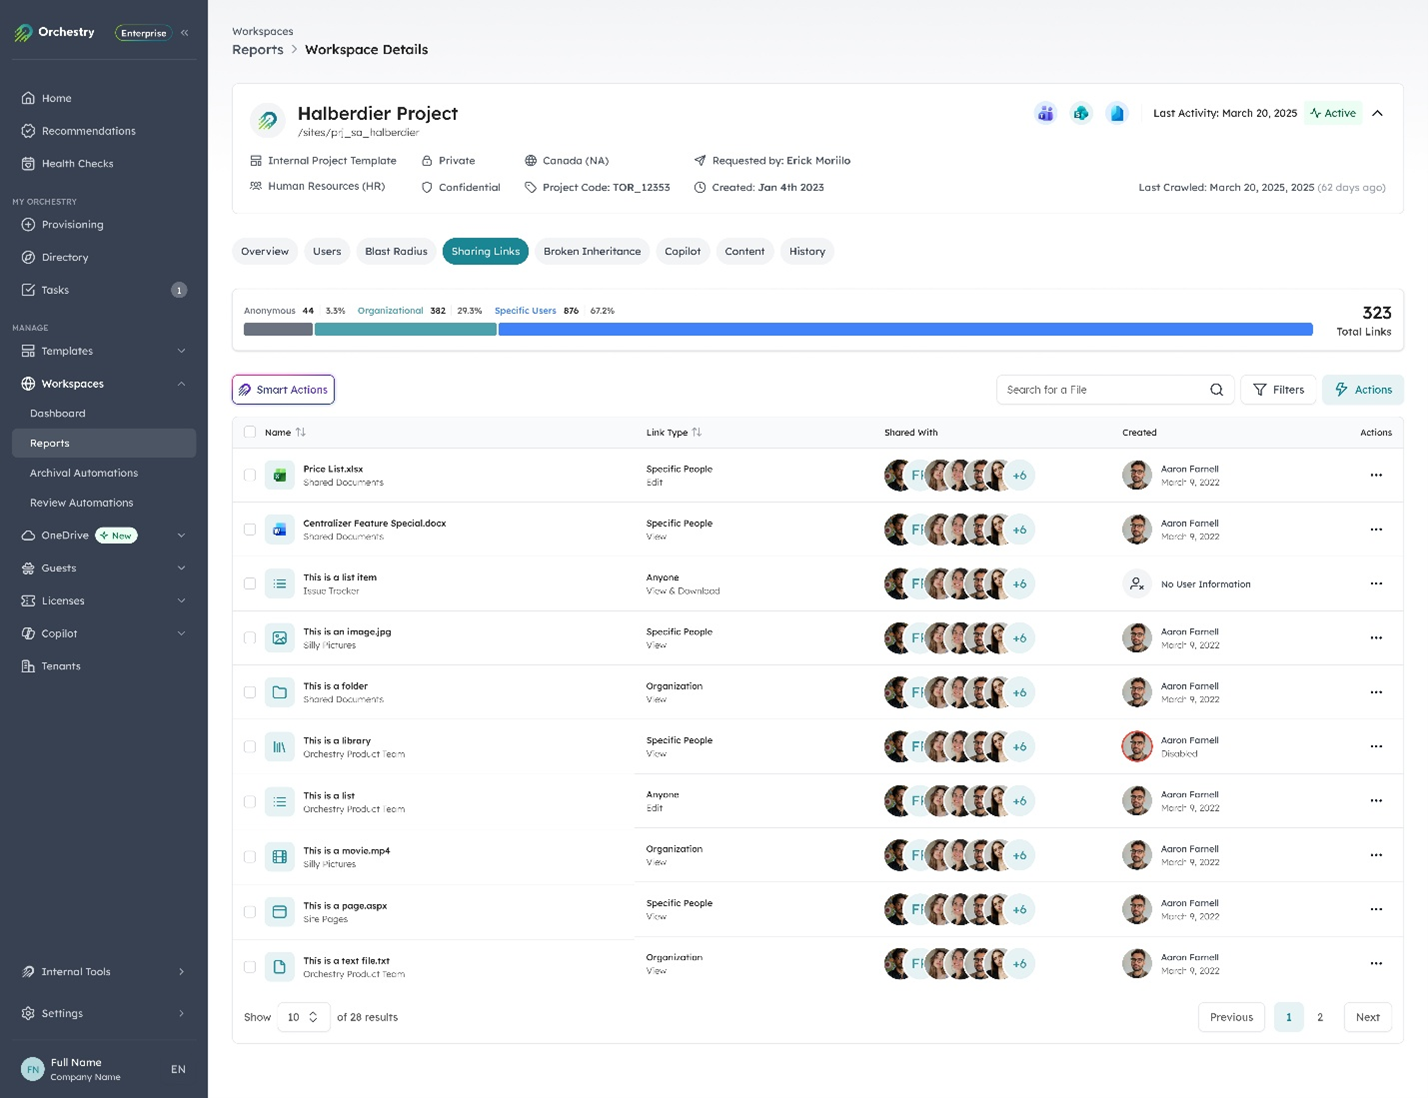This screenshot has height=1098, width=1428.
Task: Expand the Templates section in the sidebar
Action: coord(181,351)
